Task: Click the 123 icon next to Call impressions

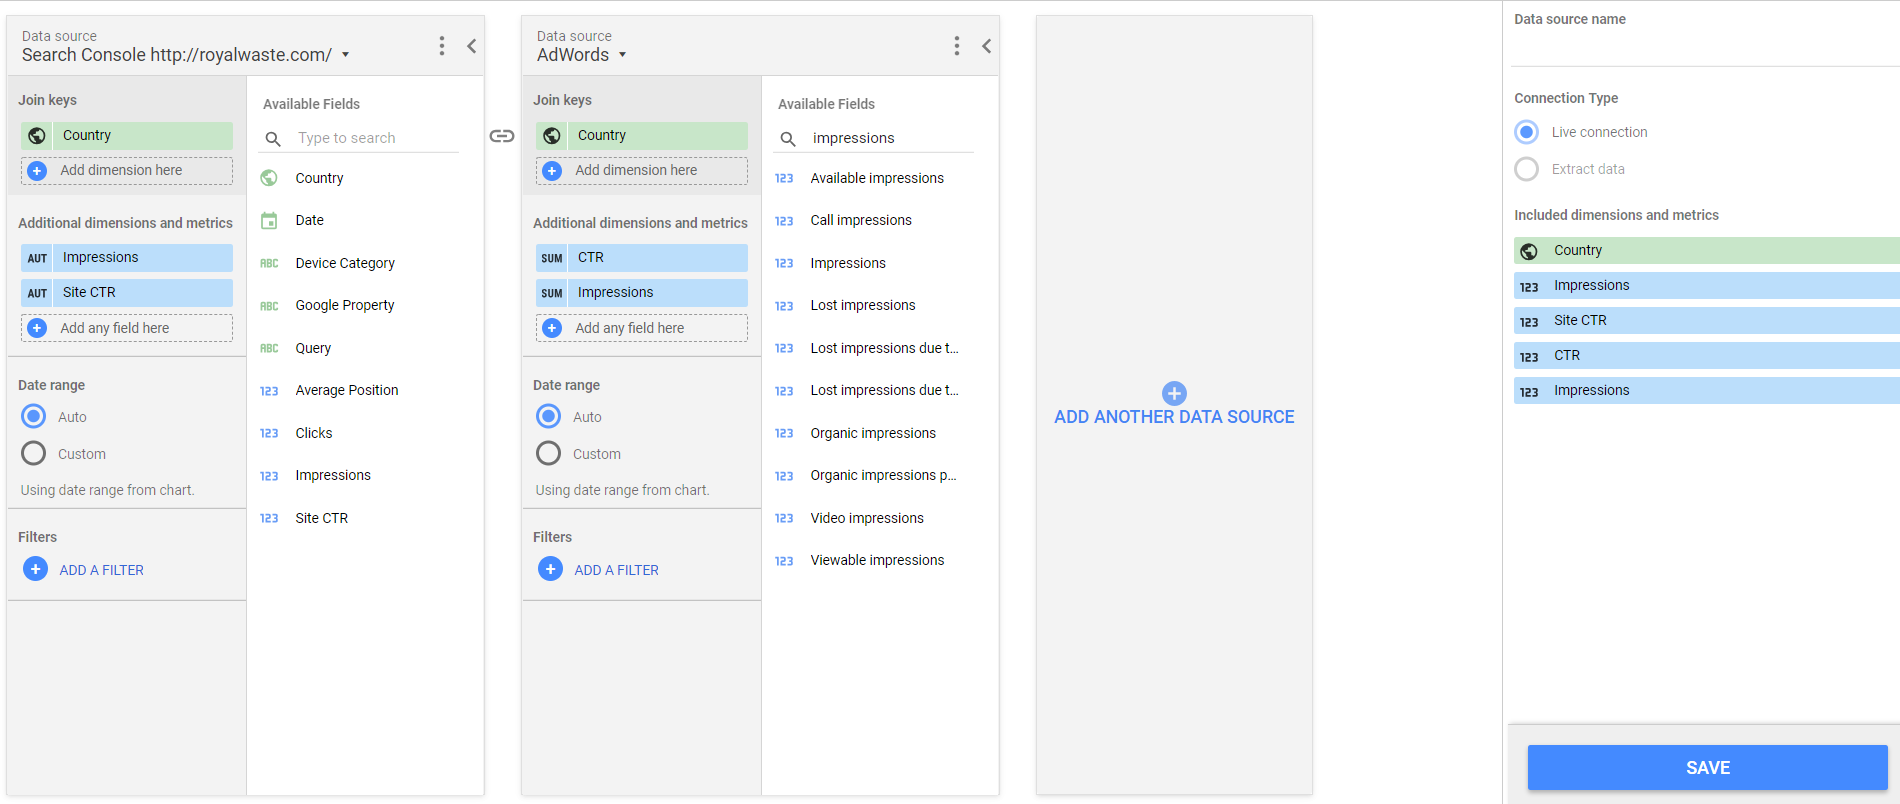Action: pos(784,221)
